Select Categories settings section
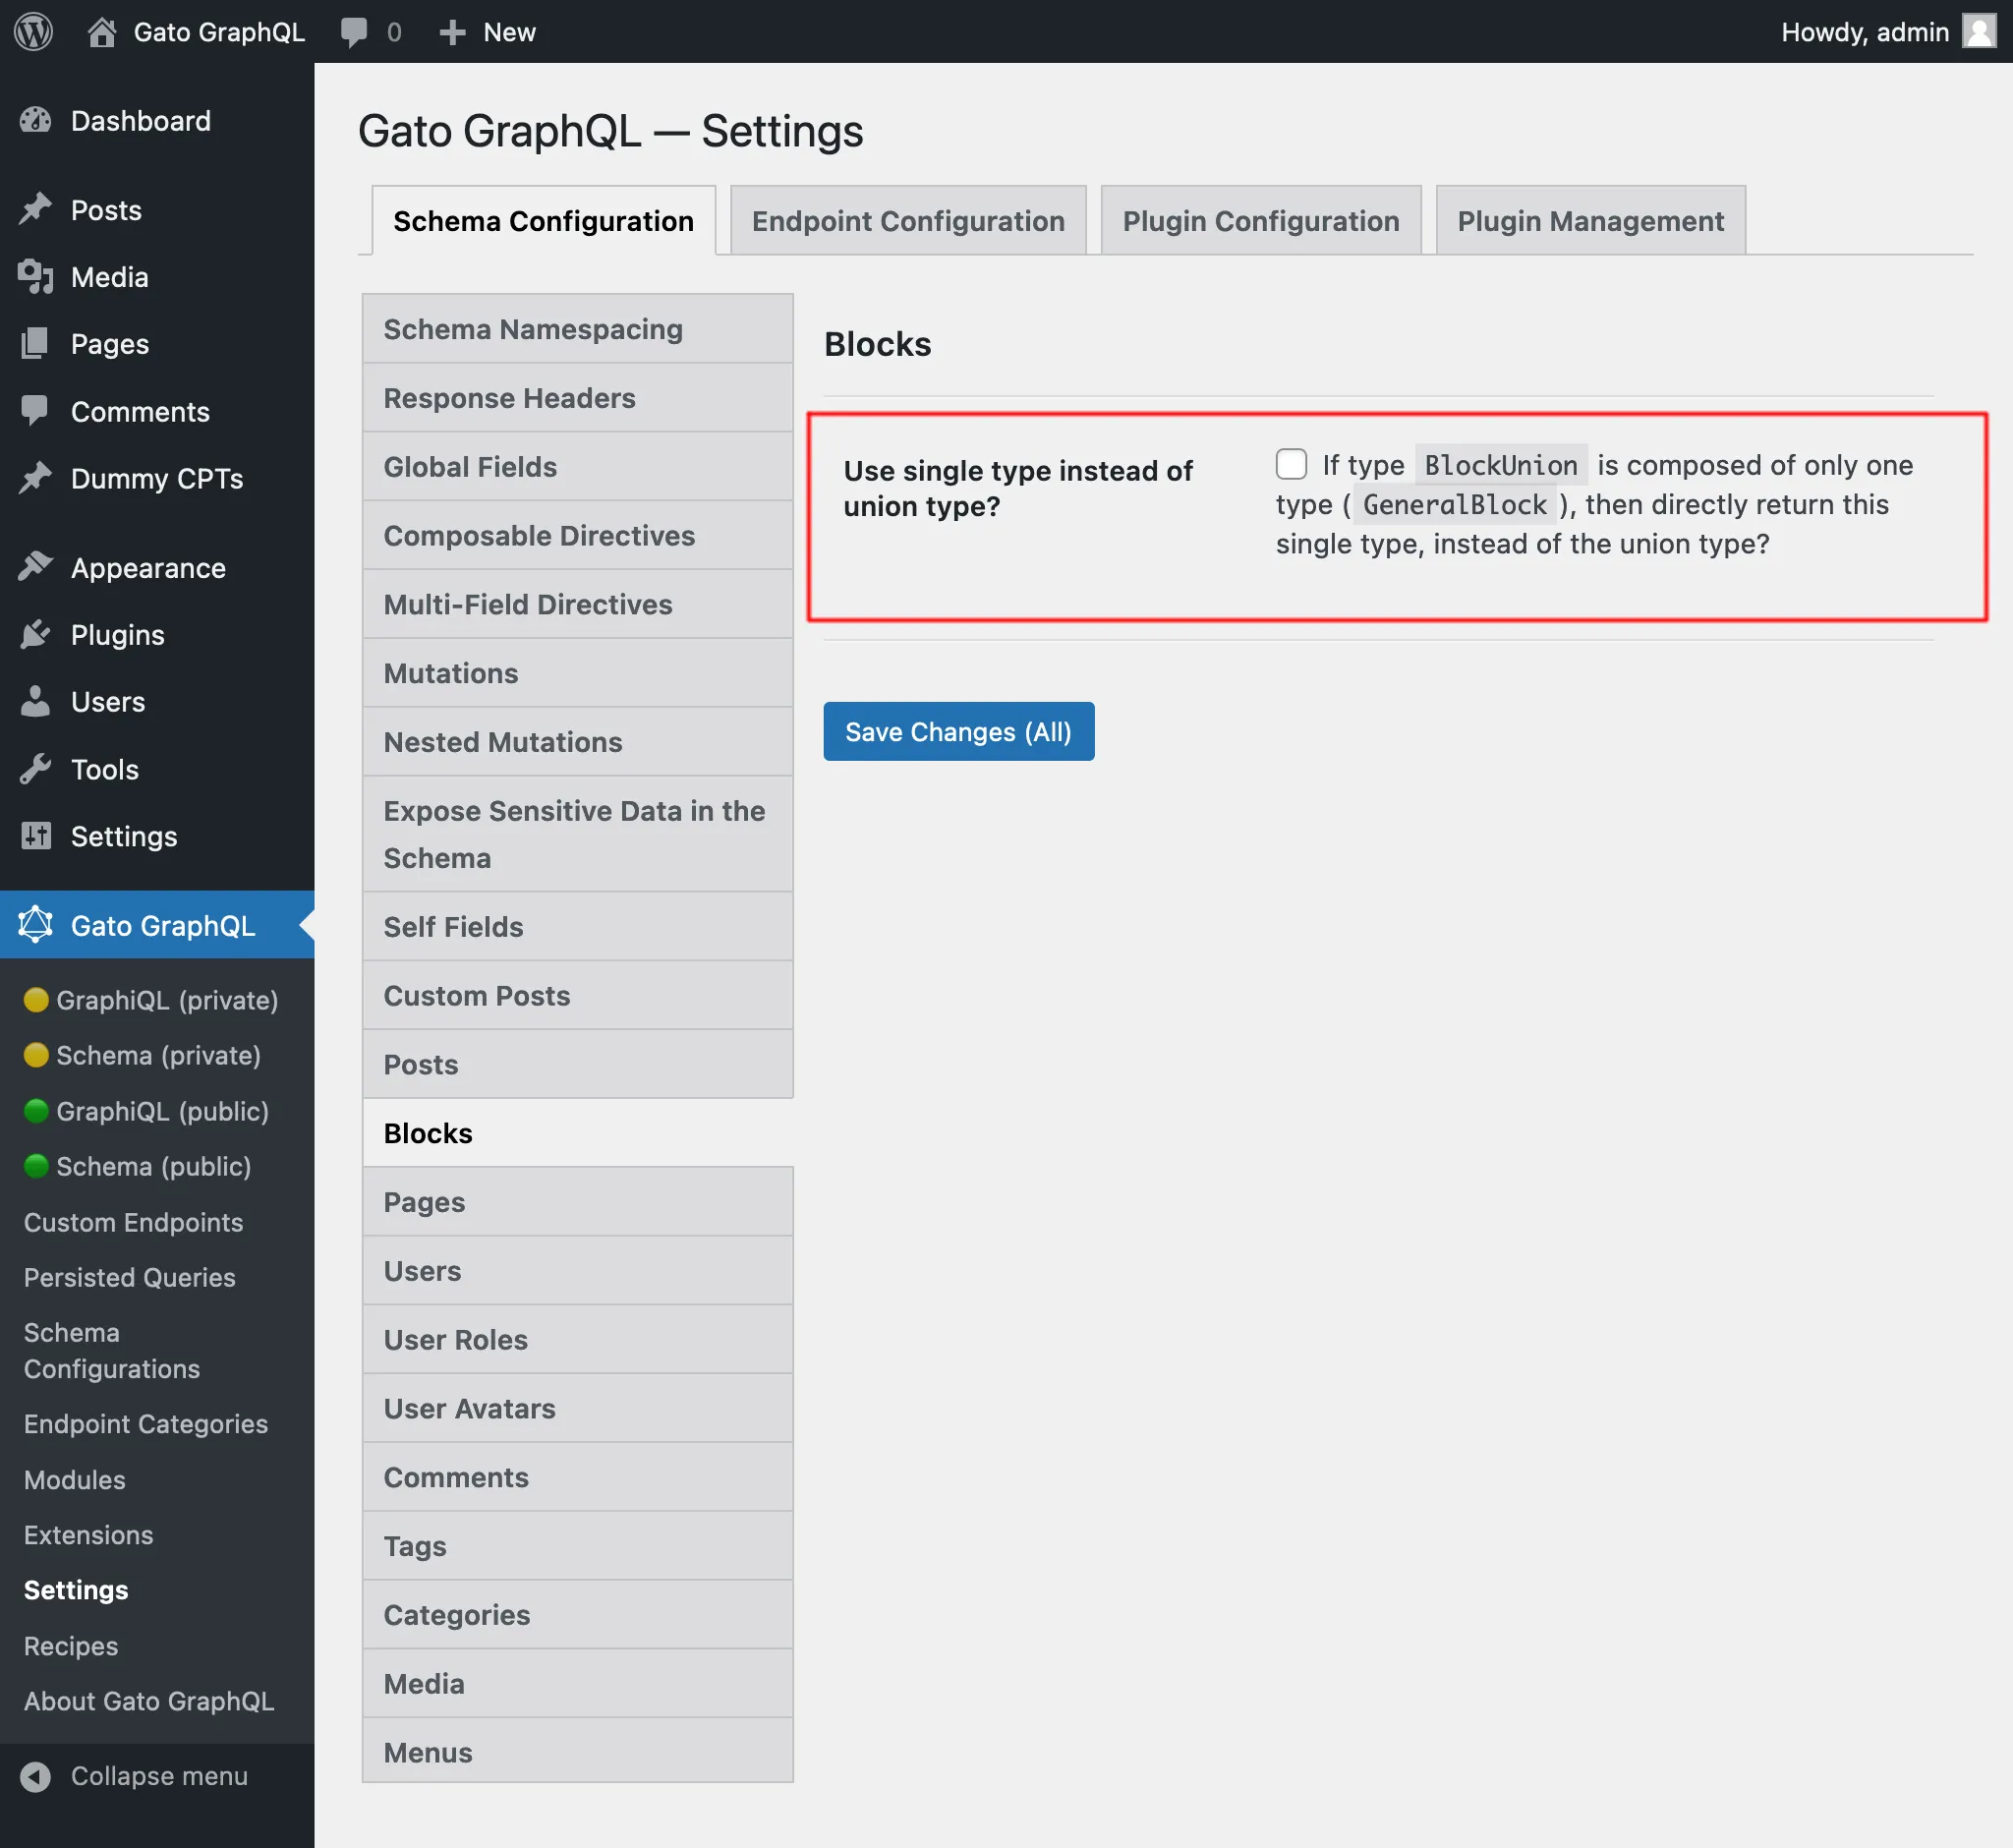This screenshot has width=2013, height=1848. (x=578, y=1616)
